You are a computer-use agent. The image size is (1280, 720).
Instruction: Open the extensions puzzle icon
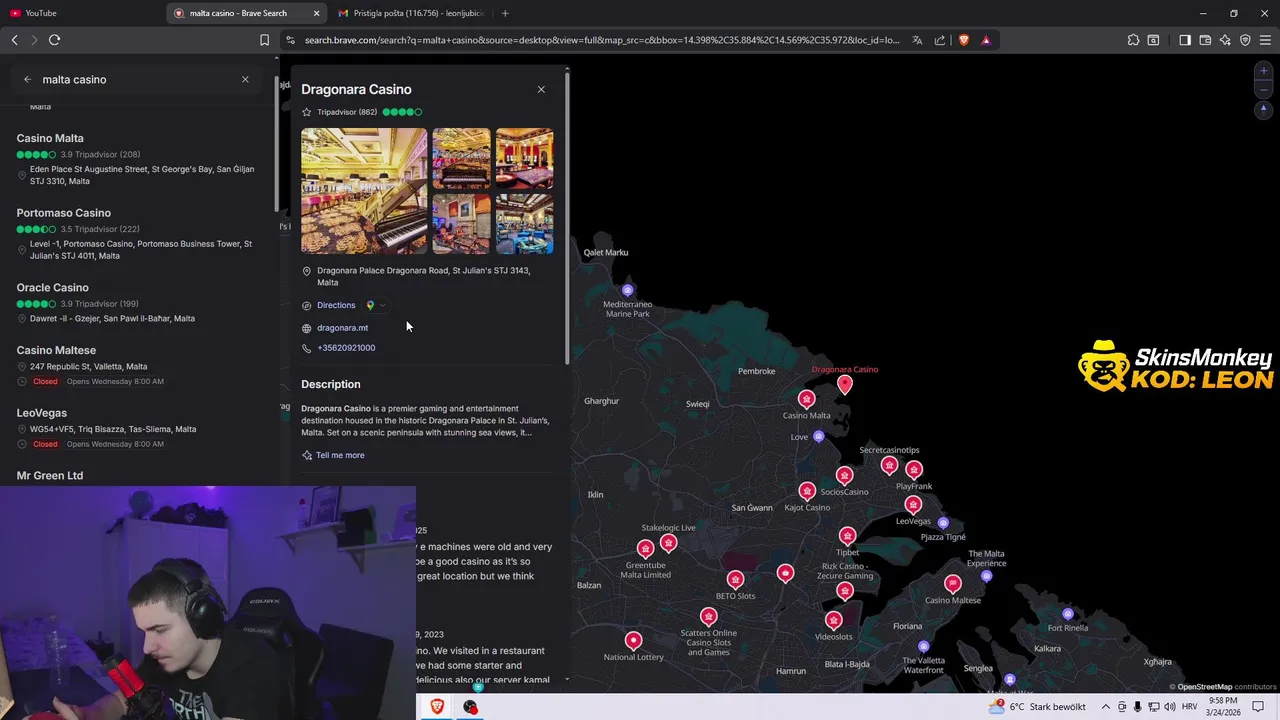tap(1133, 40)
